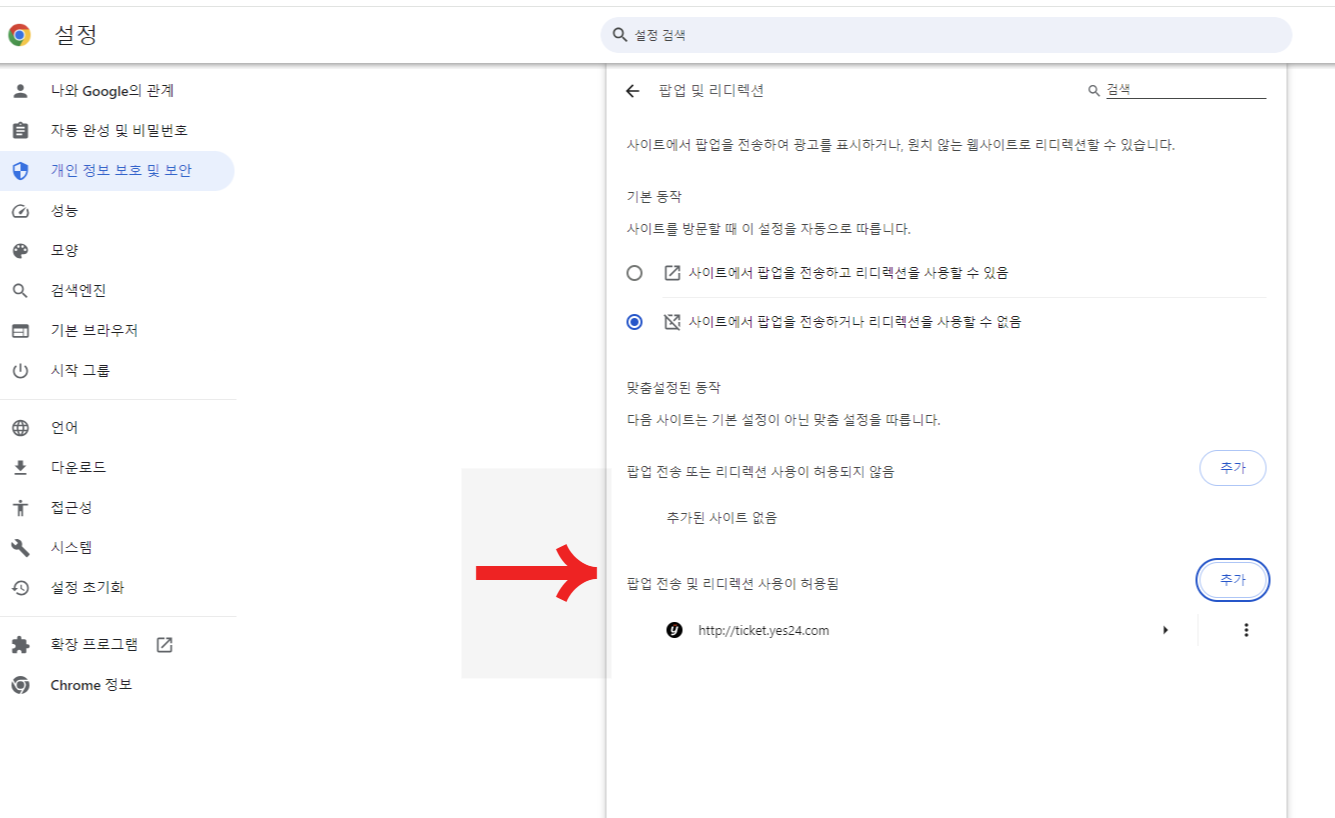Click the magnifier icon beside 검색엔진
Image resolution: width=1335 pixels, height=818 pixels.
[22, 290]
